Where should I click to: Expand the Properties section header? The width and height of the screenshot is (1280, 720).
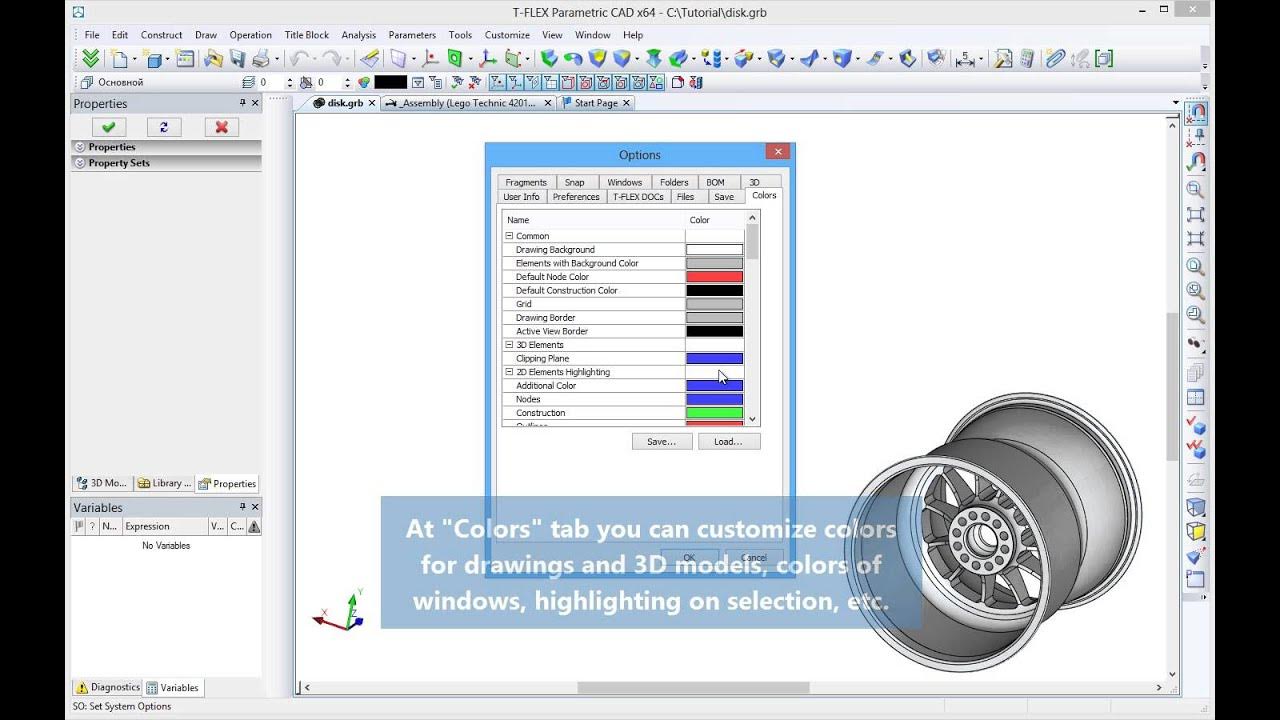tap(166, 147)
